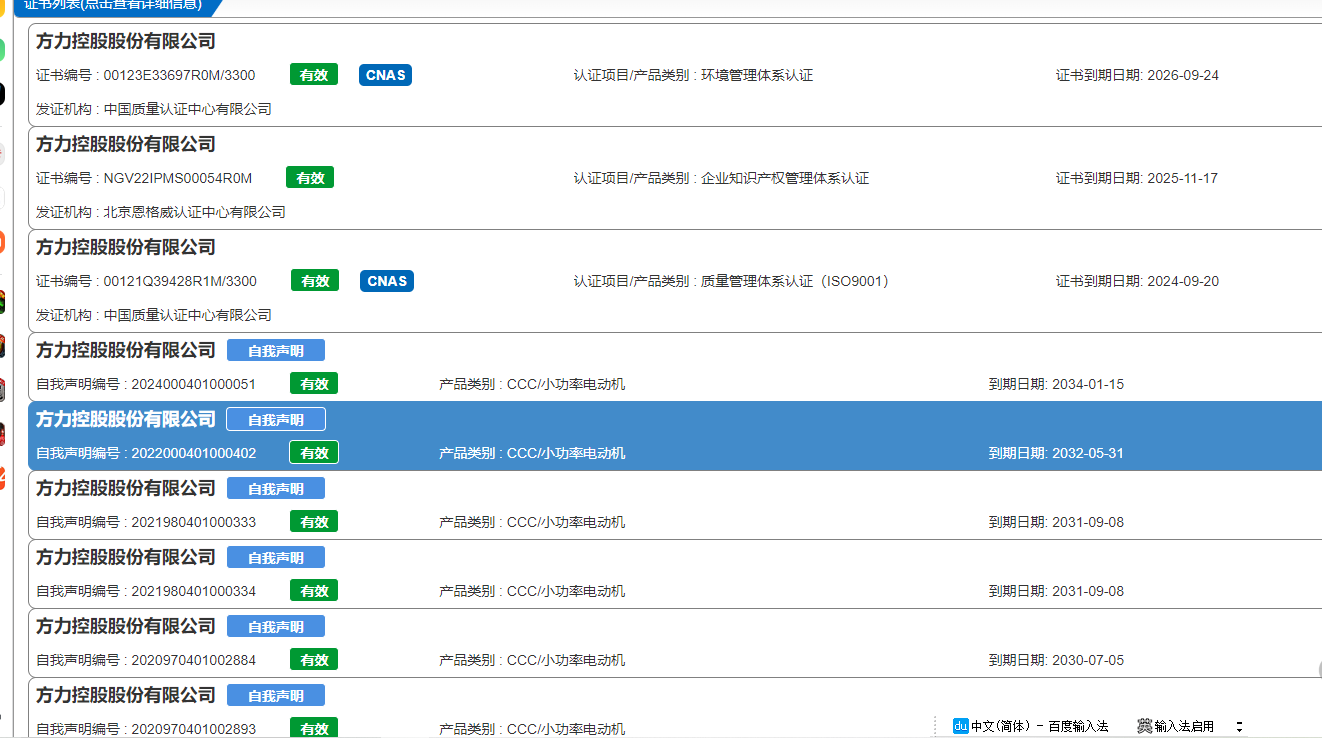Click 自我声明 tag in highlighted 2022000401000402 row
Image resolution: width=1322 pixels, height=738 pixels.
point(276,420)
